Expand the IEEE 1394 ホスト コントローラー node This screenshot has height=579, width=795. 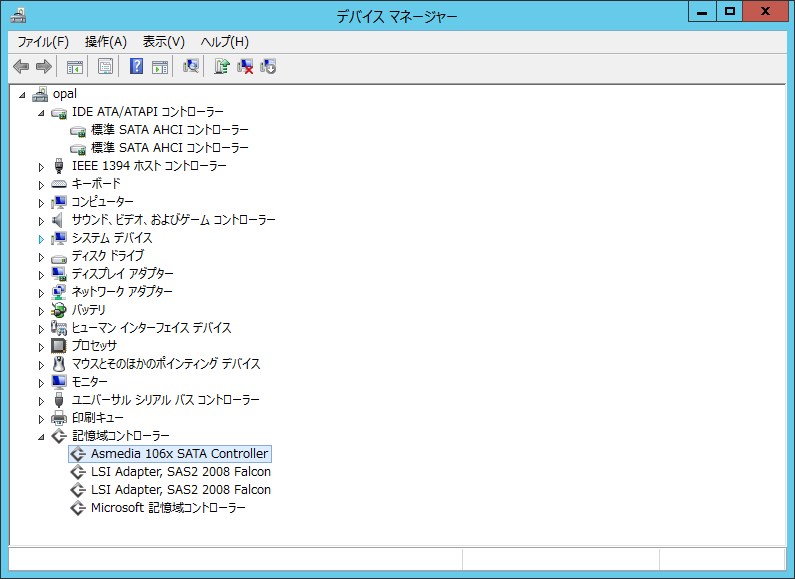click(x=41, y=167)
